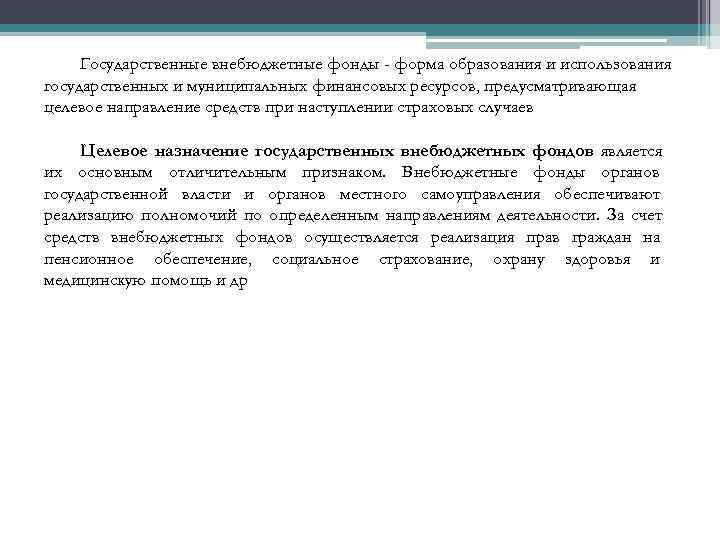Click the text "социальное страхование"

372,260
